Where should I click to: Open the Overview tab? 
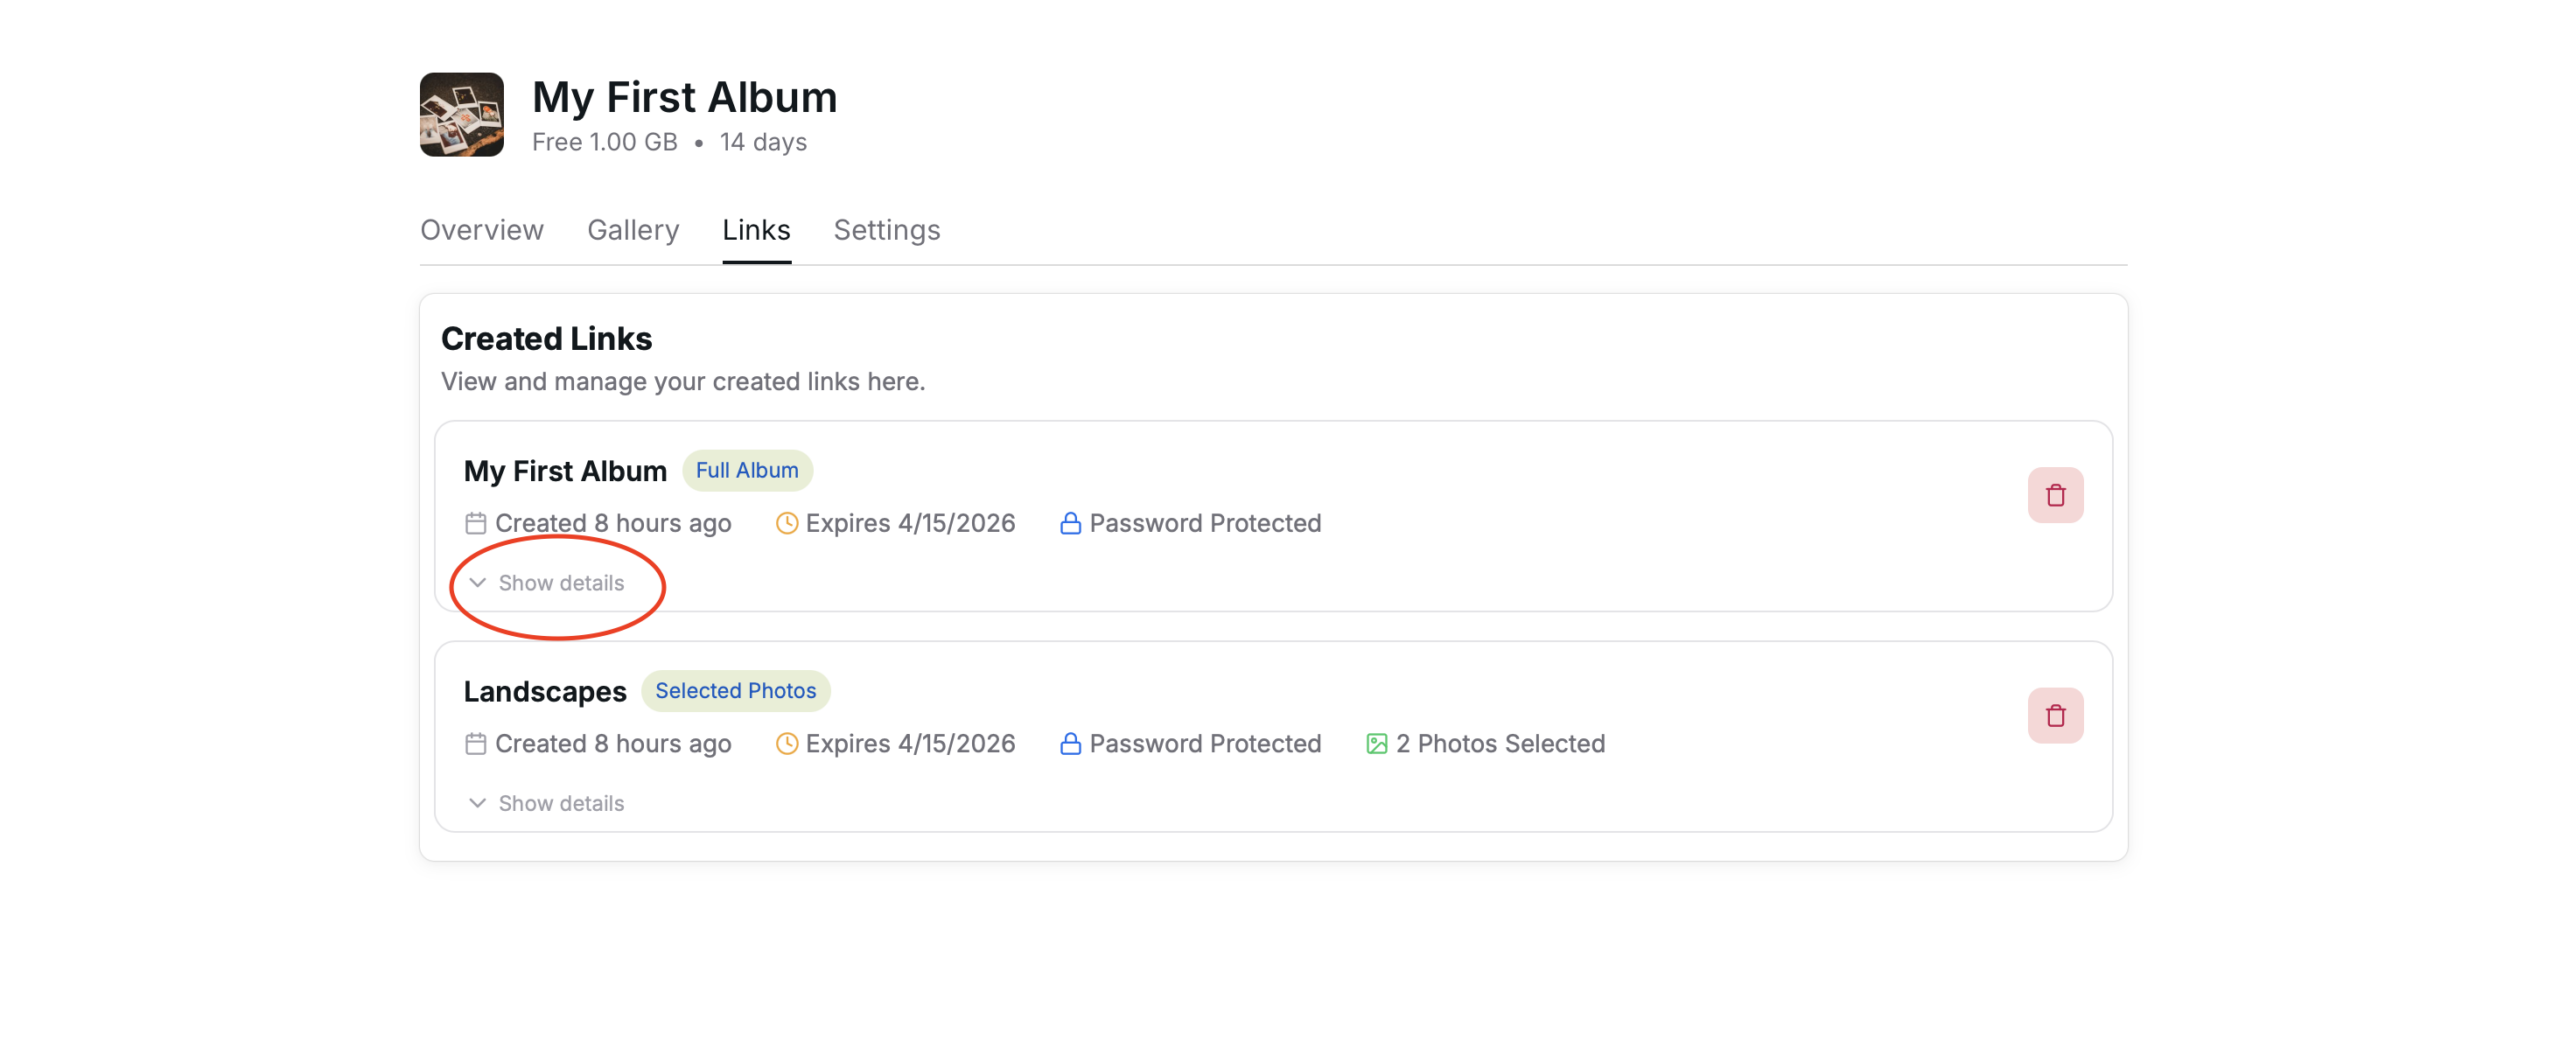point(481,230)
